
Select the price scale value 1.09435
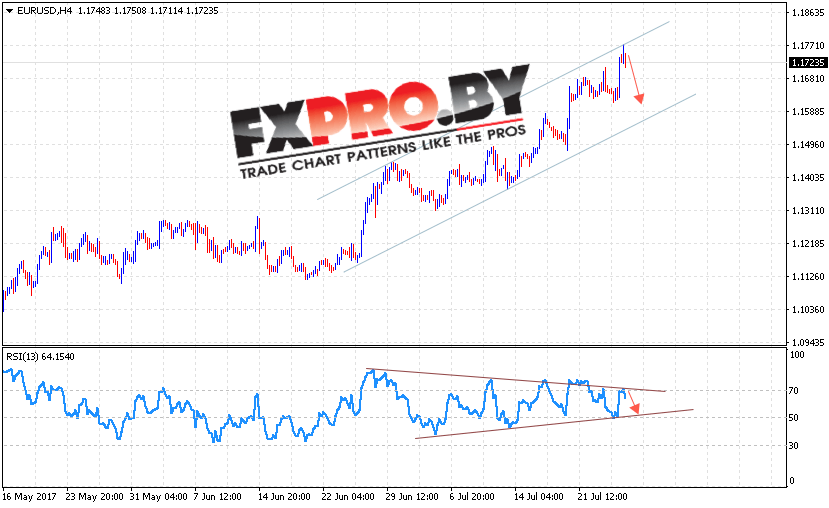[808, 343]
